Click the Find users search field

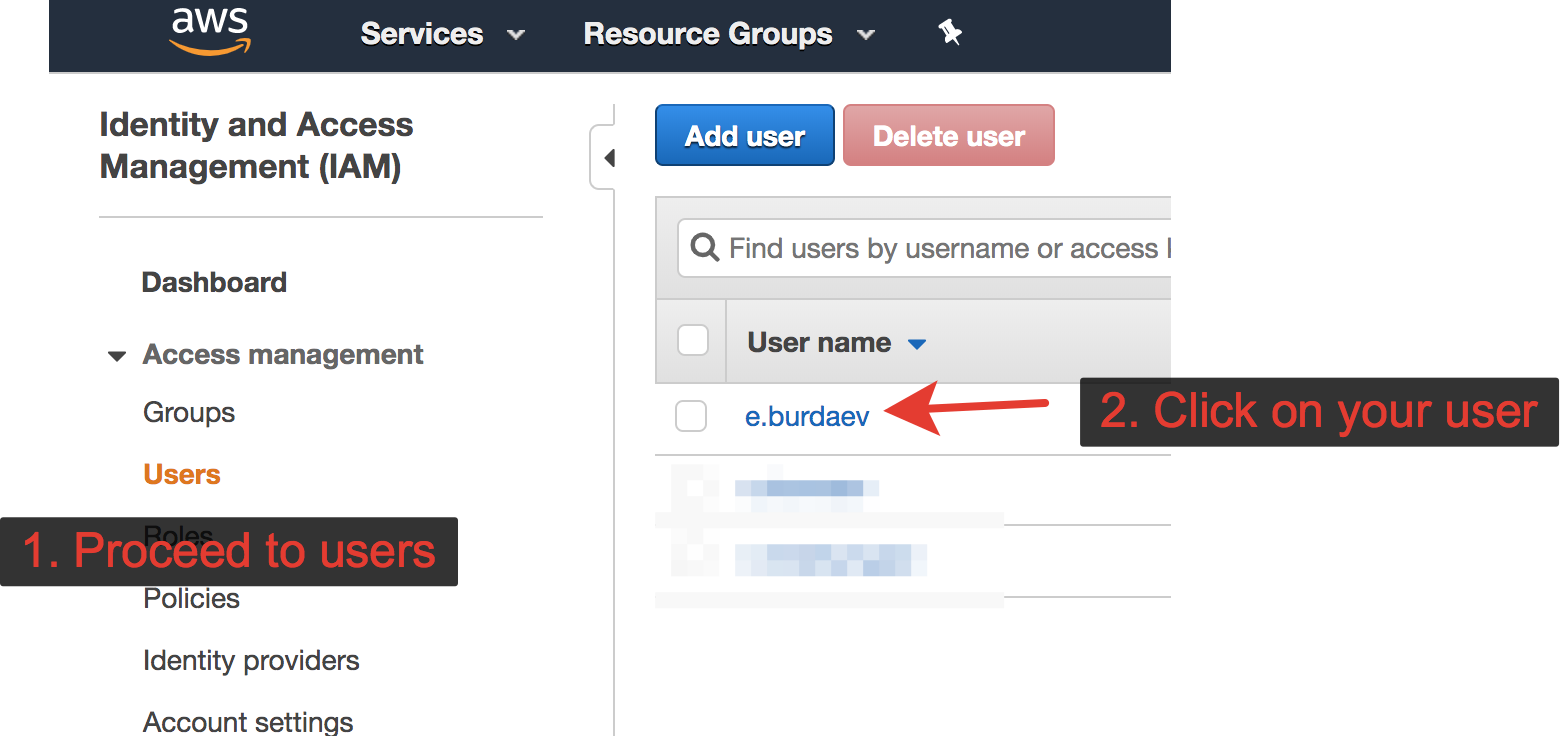[925, 248]
